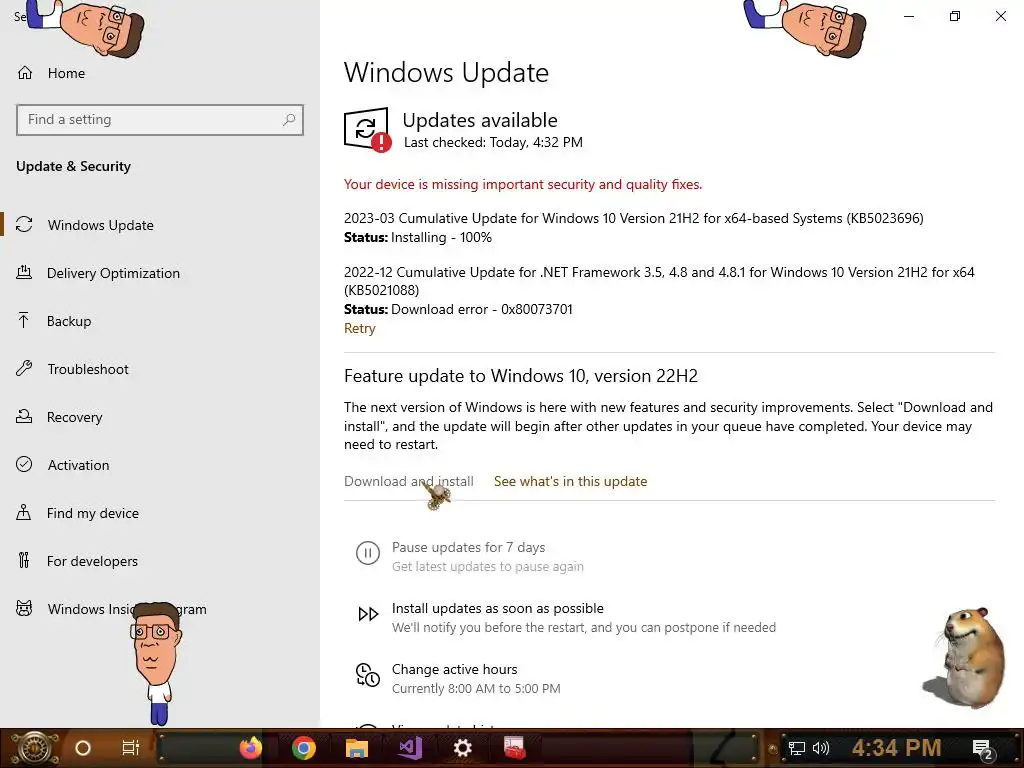Click the Find a setting search box
1024x768 pixels.
pyautogui.click(x=160, y=120)
